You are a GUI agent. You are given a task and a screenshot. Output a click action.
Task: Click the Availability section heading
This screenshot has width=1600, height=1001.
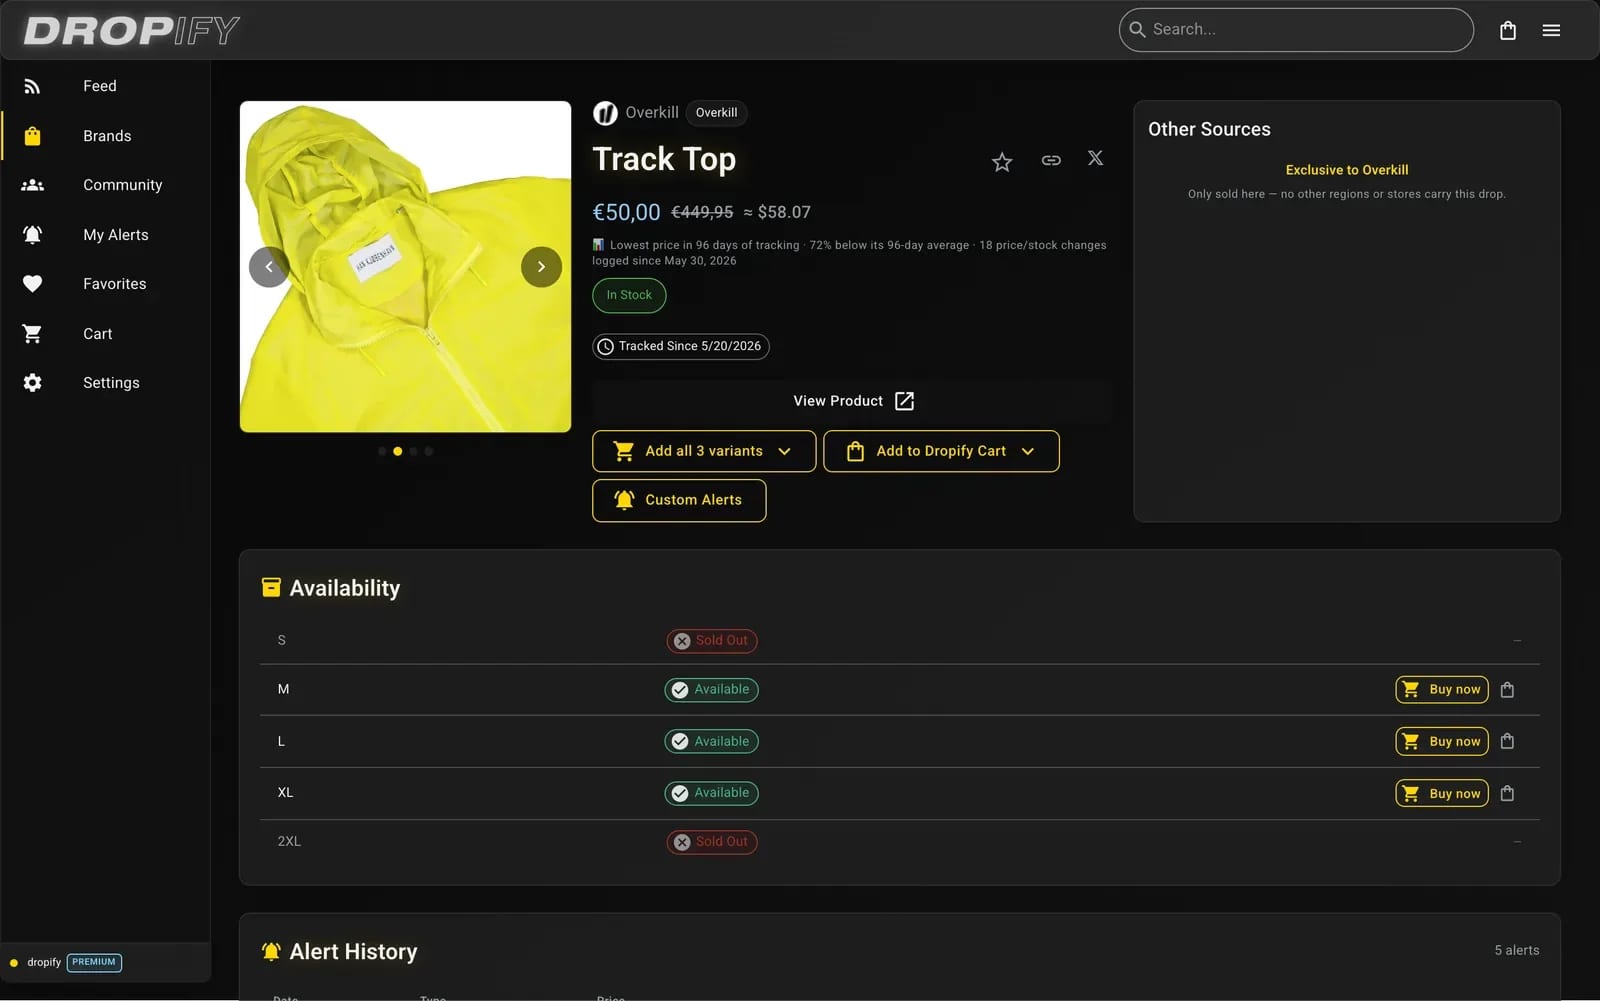pyautogui.click(x=345, y=588)
